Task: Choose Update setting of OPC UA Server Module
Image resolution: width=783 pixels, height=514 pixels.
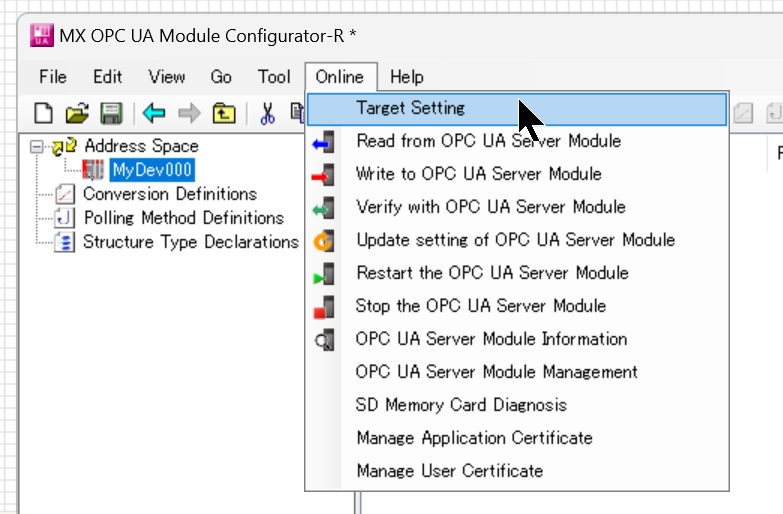Action: pos(517,240)
